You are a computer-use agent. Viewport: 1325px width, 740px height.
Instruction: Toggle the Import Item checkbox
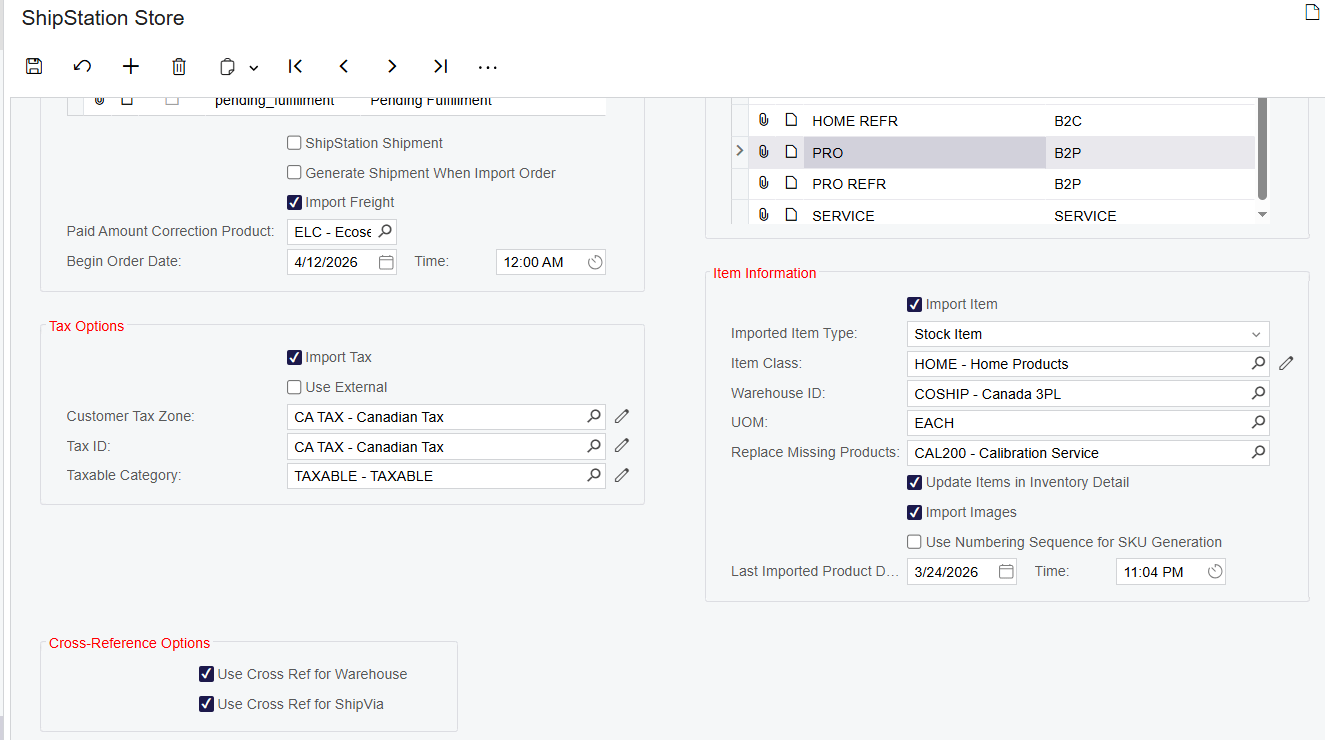[914, 304]
